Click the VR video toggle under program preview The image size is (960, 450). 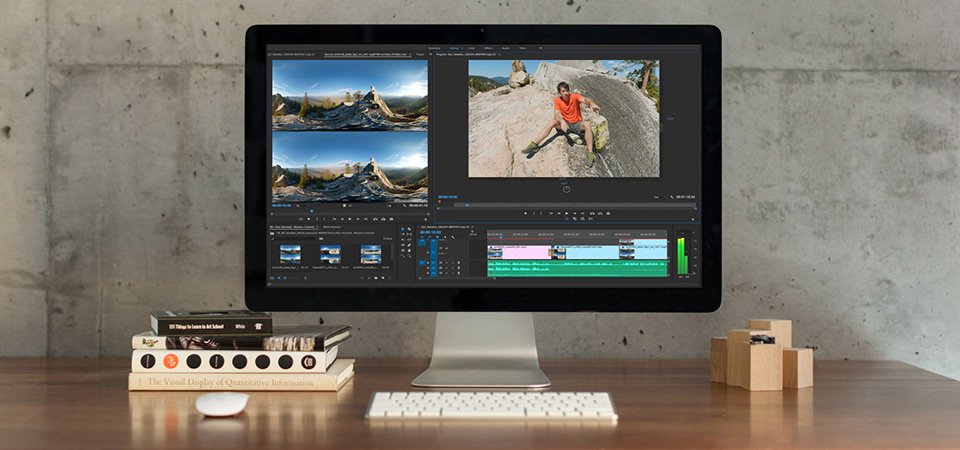(565, 188)
